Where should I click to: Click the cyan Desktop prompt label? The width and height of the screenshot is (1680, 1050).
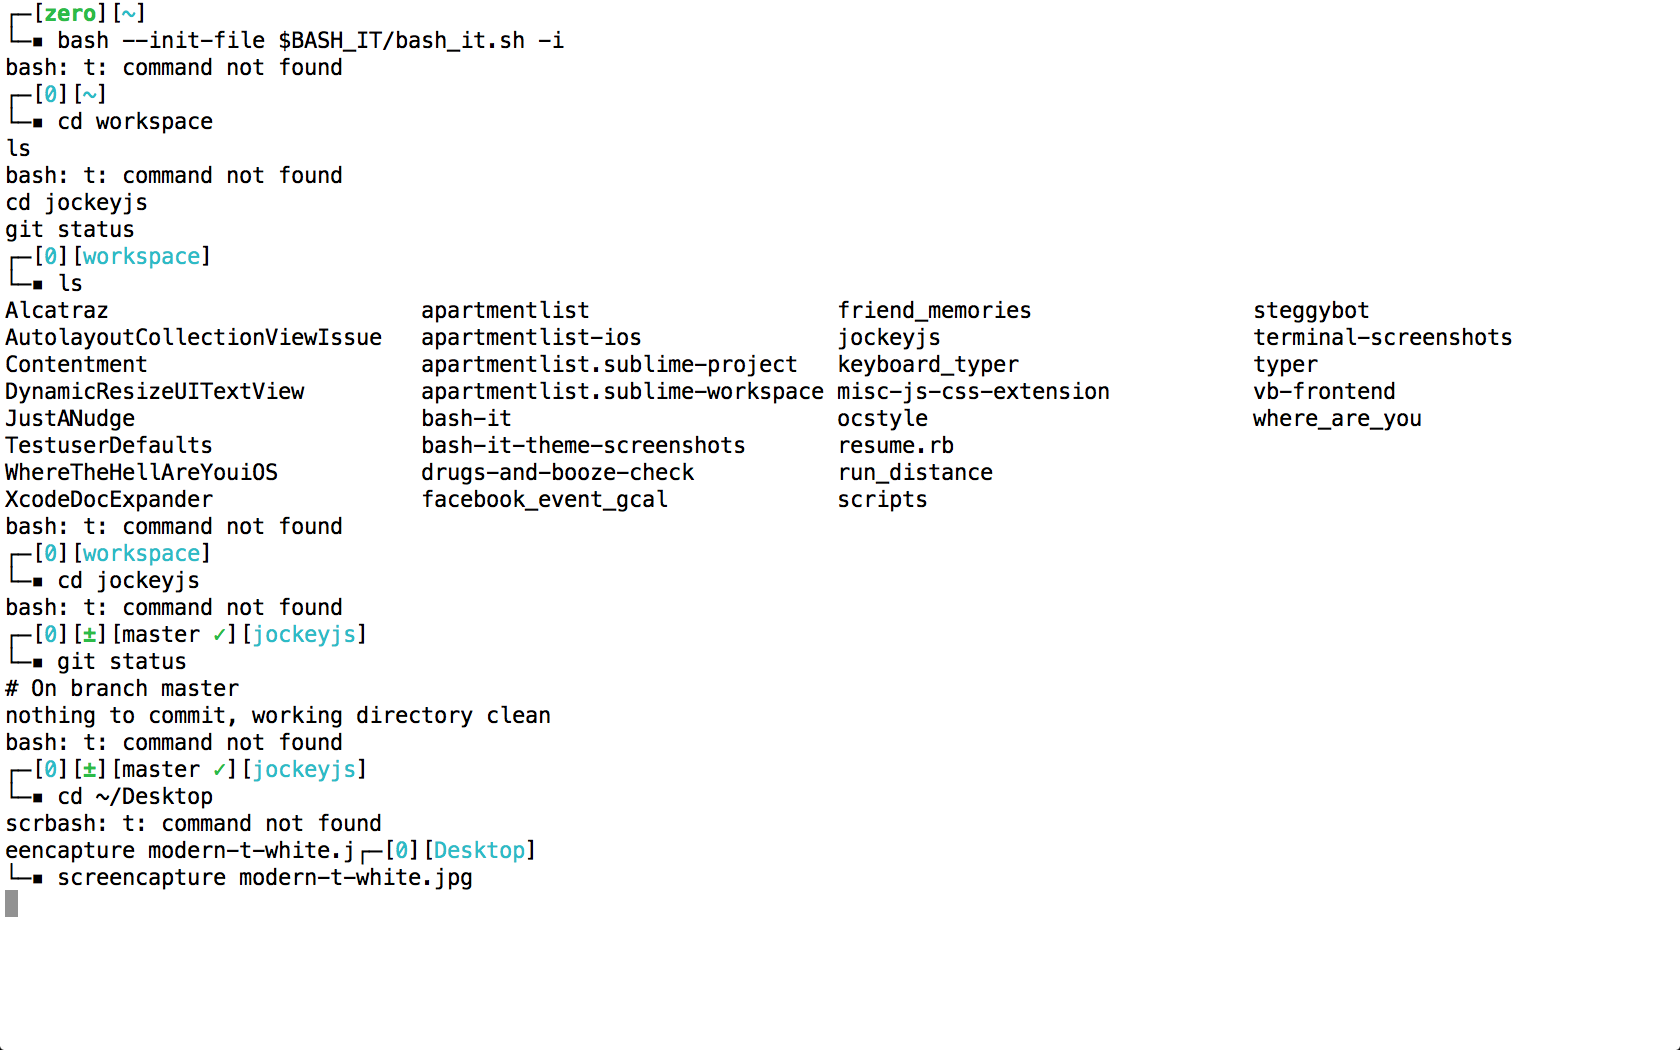pyautogui.click(x=479, y=850)
